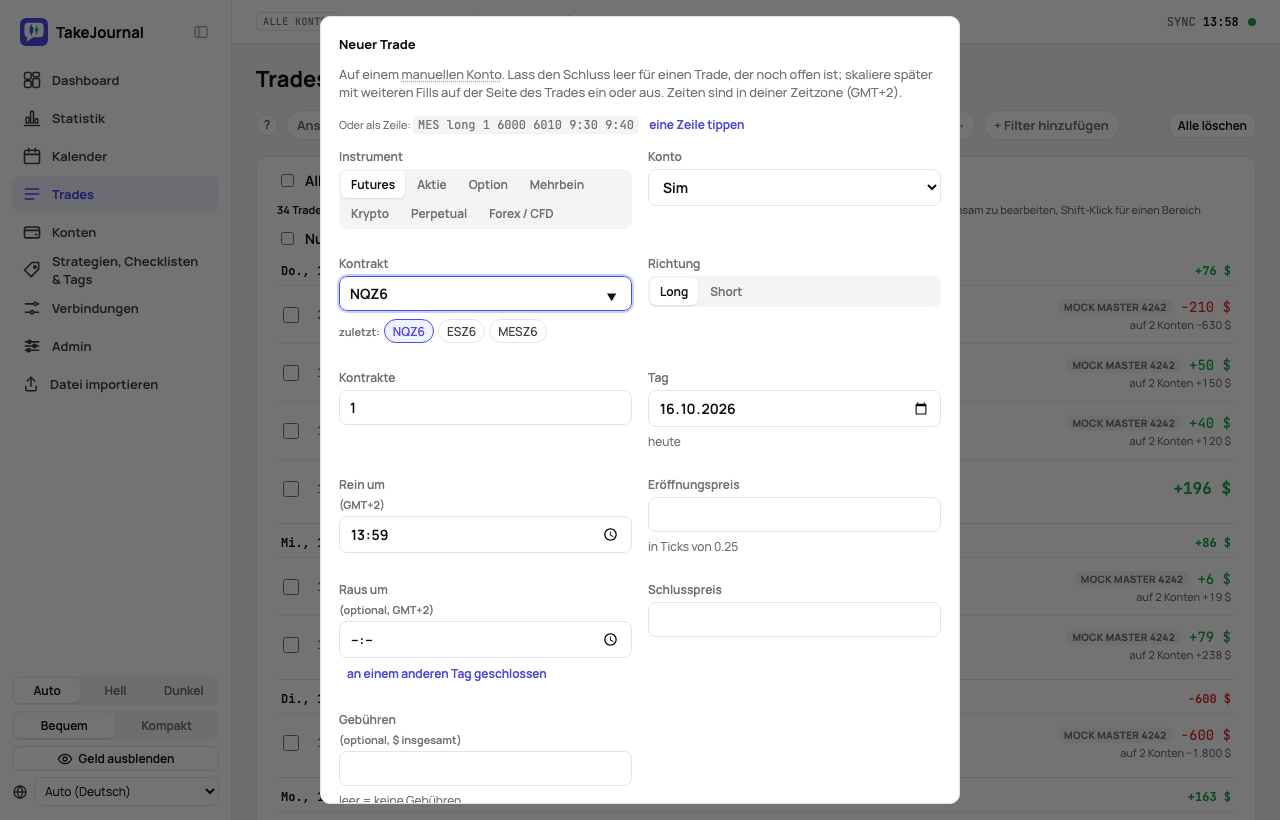Click the 'eine Zeile tippen' link
Image resolution: width=1280 pixels, height=820 pixels.
click(x=697, y=125)
